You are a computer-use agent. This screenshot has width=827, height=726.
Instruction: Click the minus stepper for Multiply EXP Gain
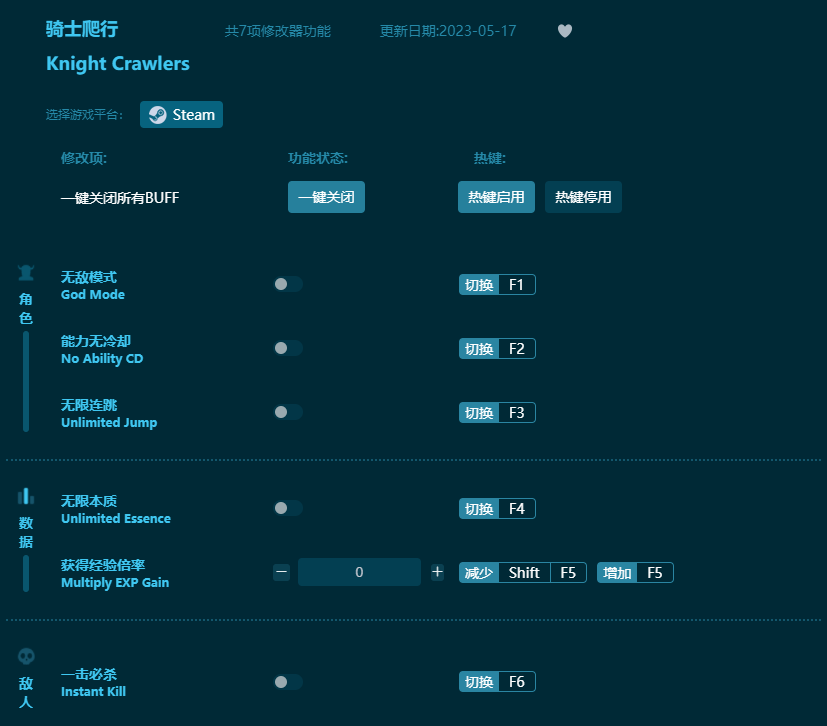(x=281, y=572)
